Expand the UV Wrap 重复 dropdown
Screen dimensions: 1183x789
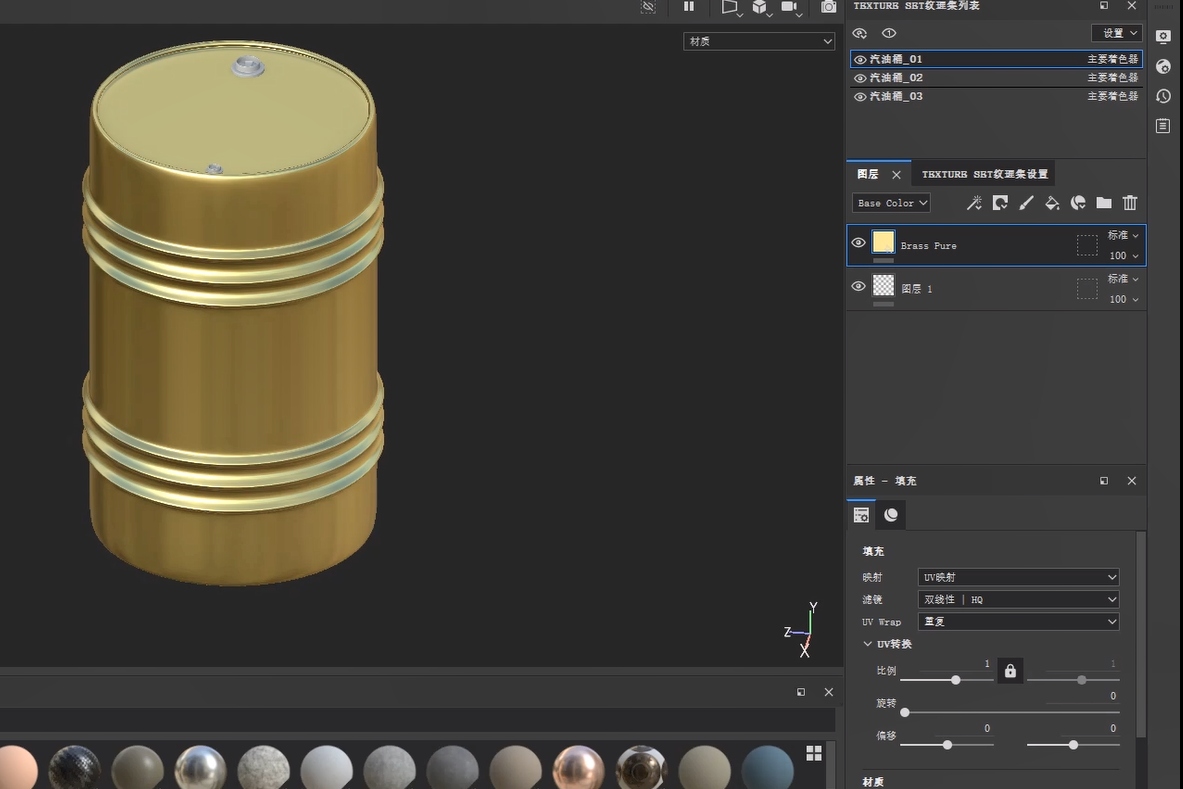point(1018,622)
